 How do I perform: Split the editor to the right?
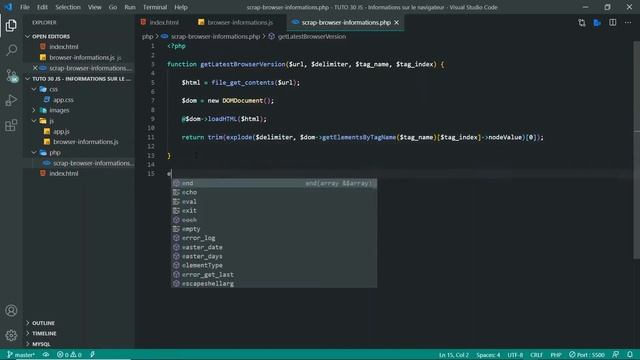(613, 23)
